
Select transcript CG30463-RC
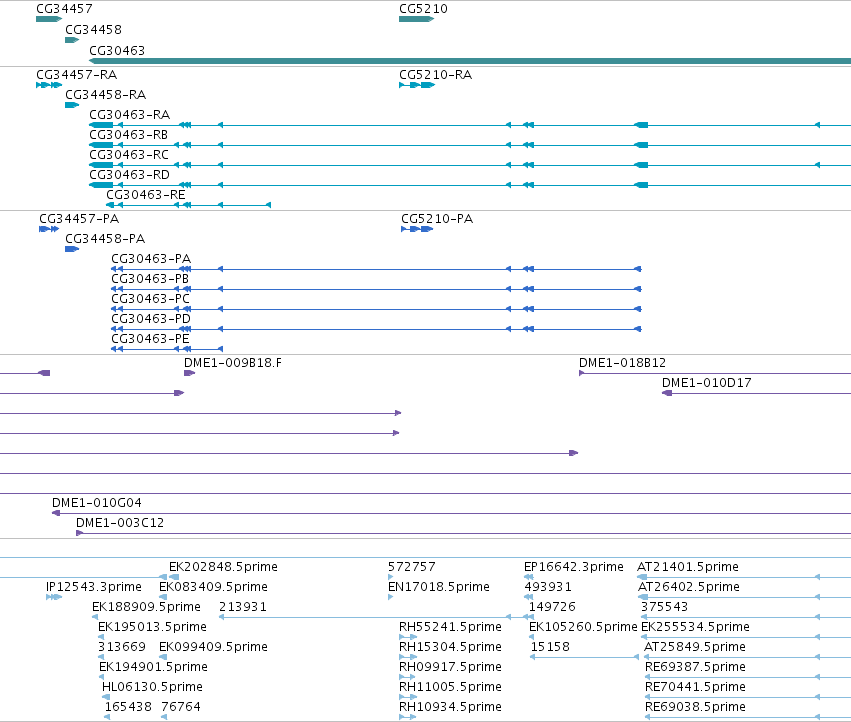(x=470, y=165)
